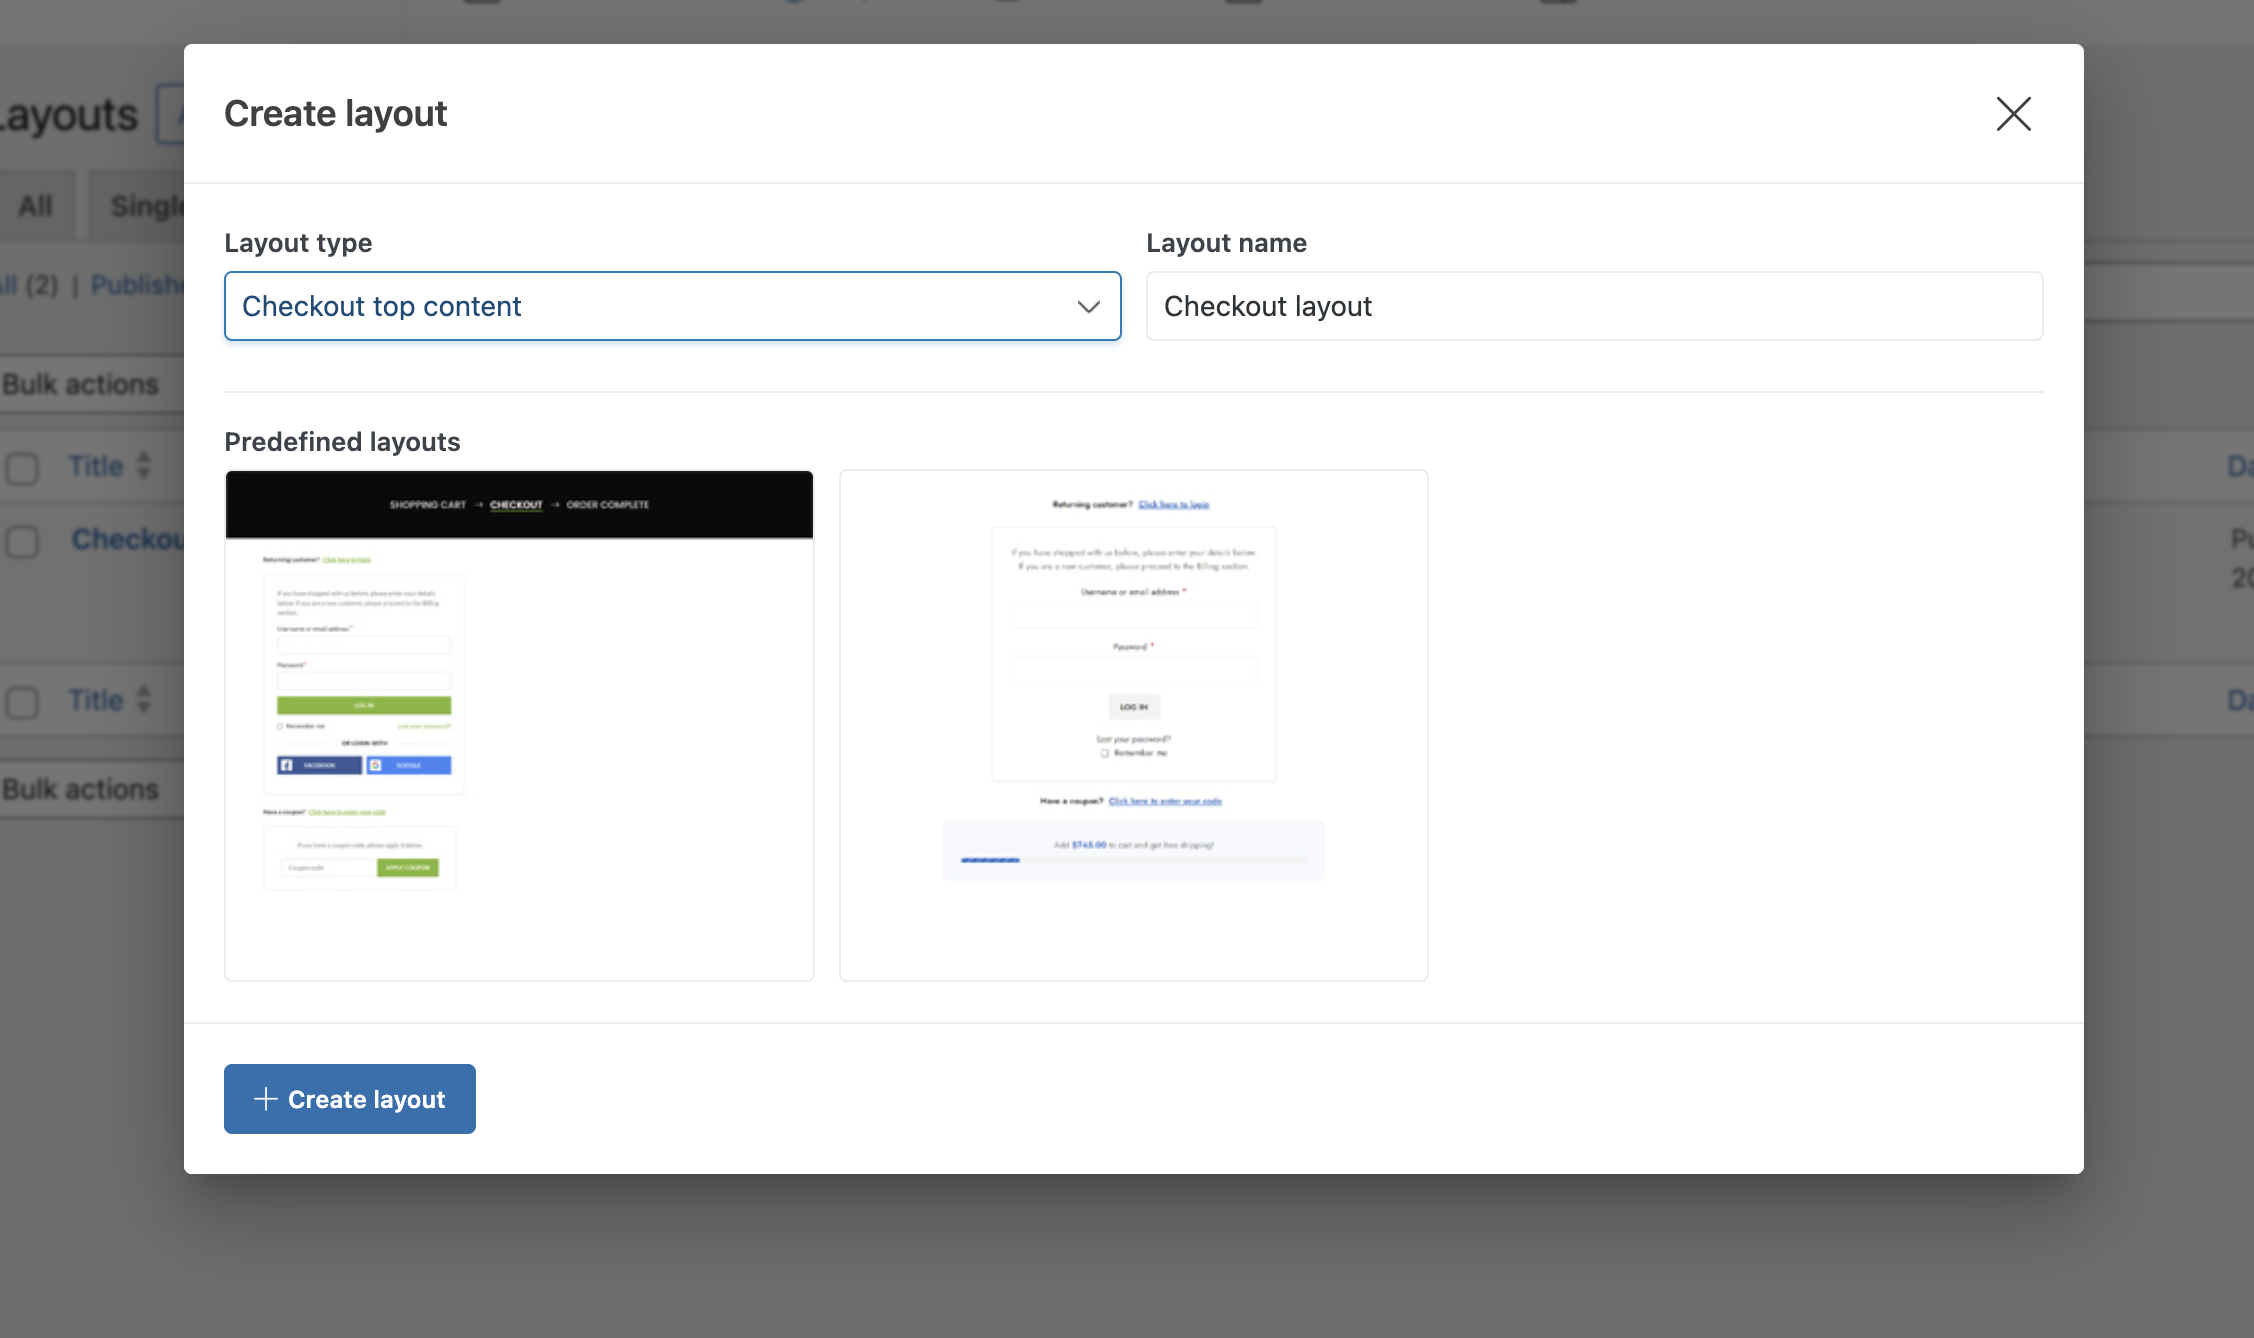Switch to the All tab behind the dialog
The height and width of the screenshot is (1338, 2254).
click(x=36, y=206)
